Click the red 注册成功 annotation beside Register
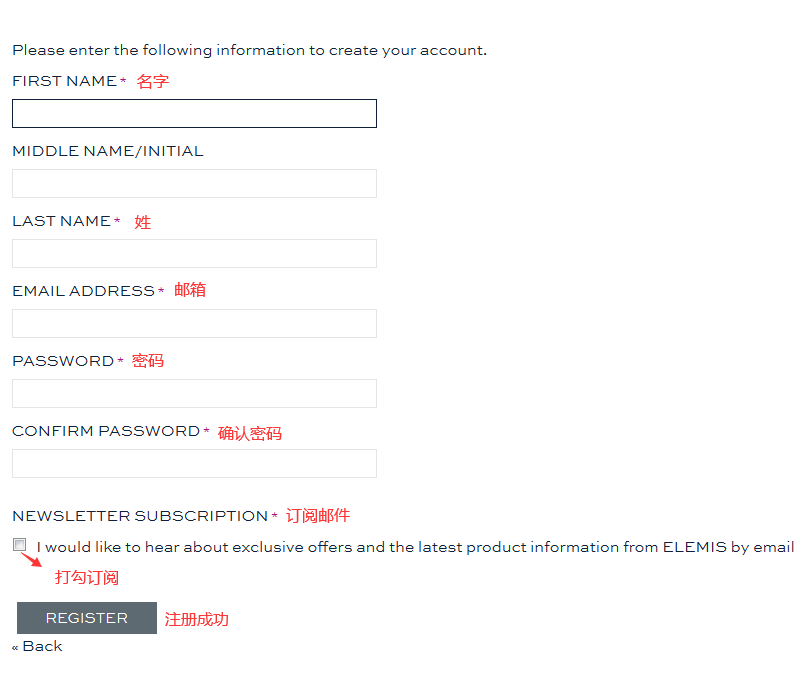This screenshot has width=796, height=688. (x=196, y=619)
